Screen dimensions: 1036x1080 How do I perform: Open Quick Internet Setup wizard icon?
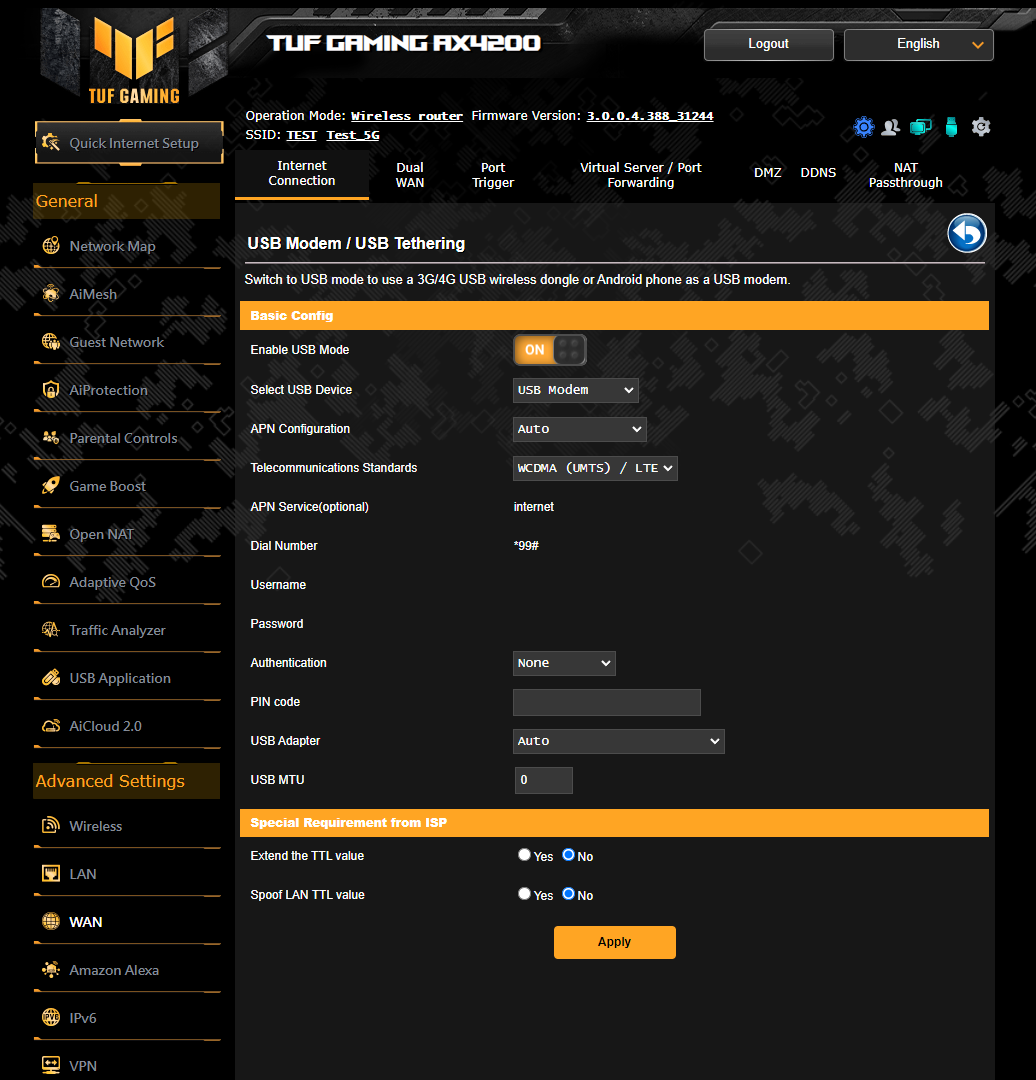point(51,143)
